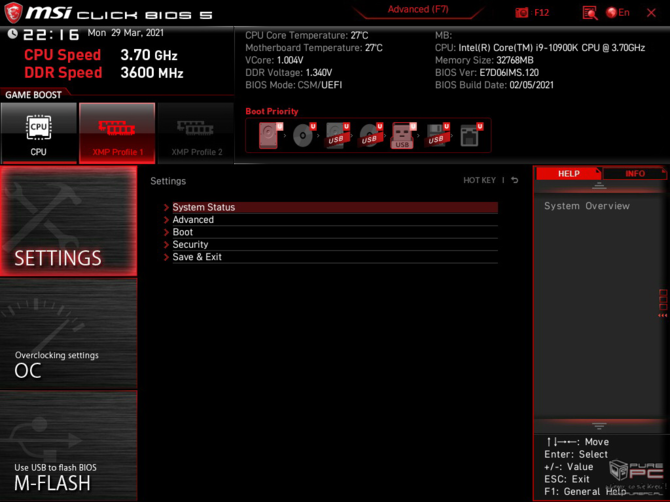Click the GAME BOOST label
The image size is (670, 502).
(x=33, y=95)
